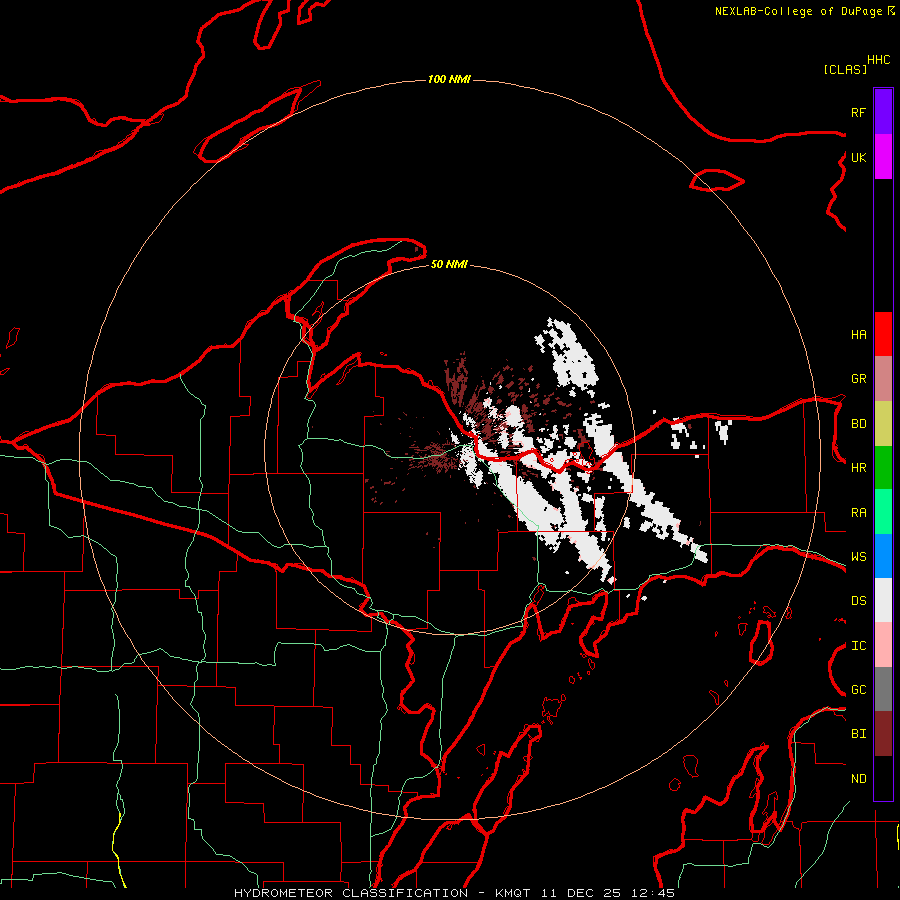
Task: Click the ND legend label
Action: [x=858, y=779]
